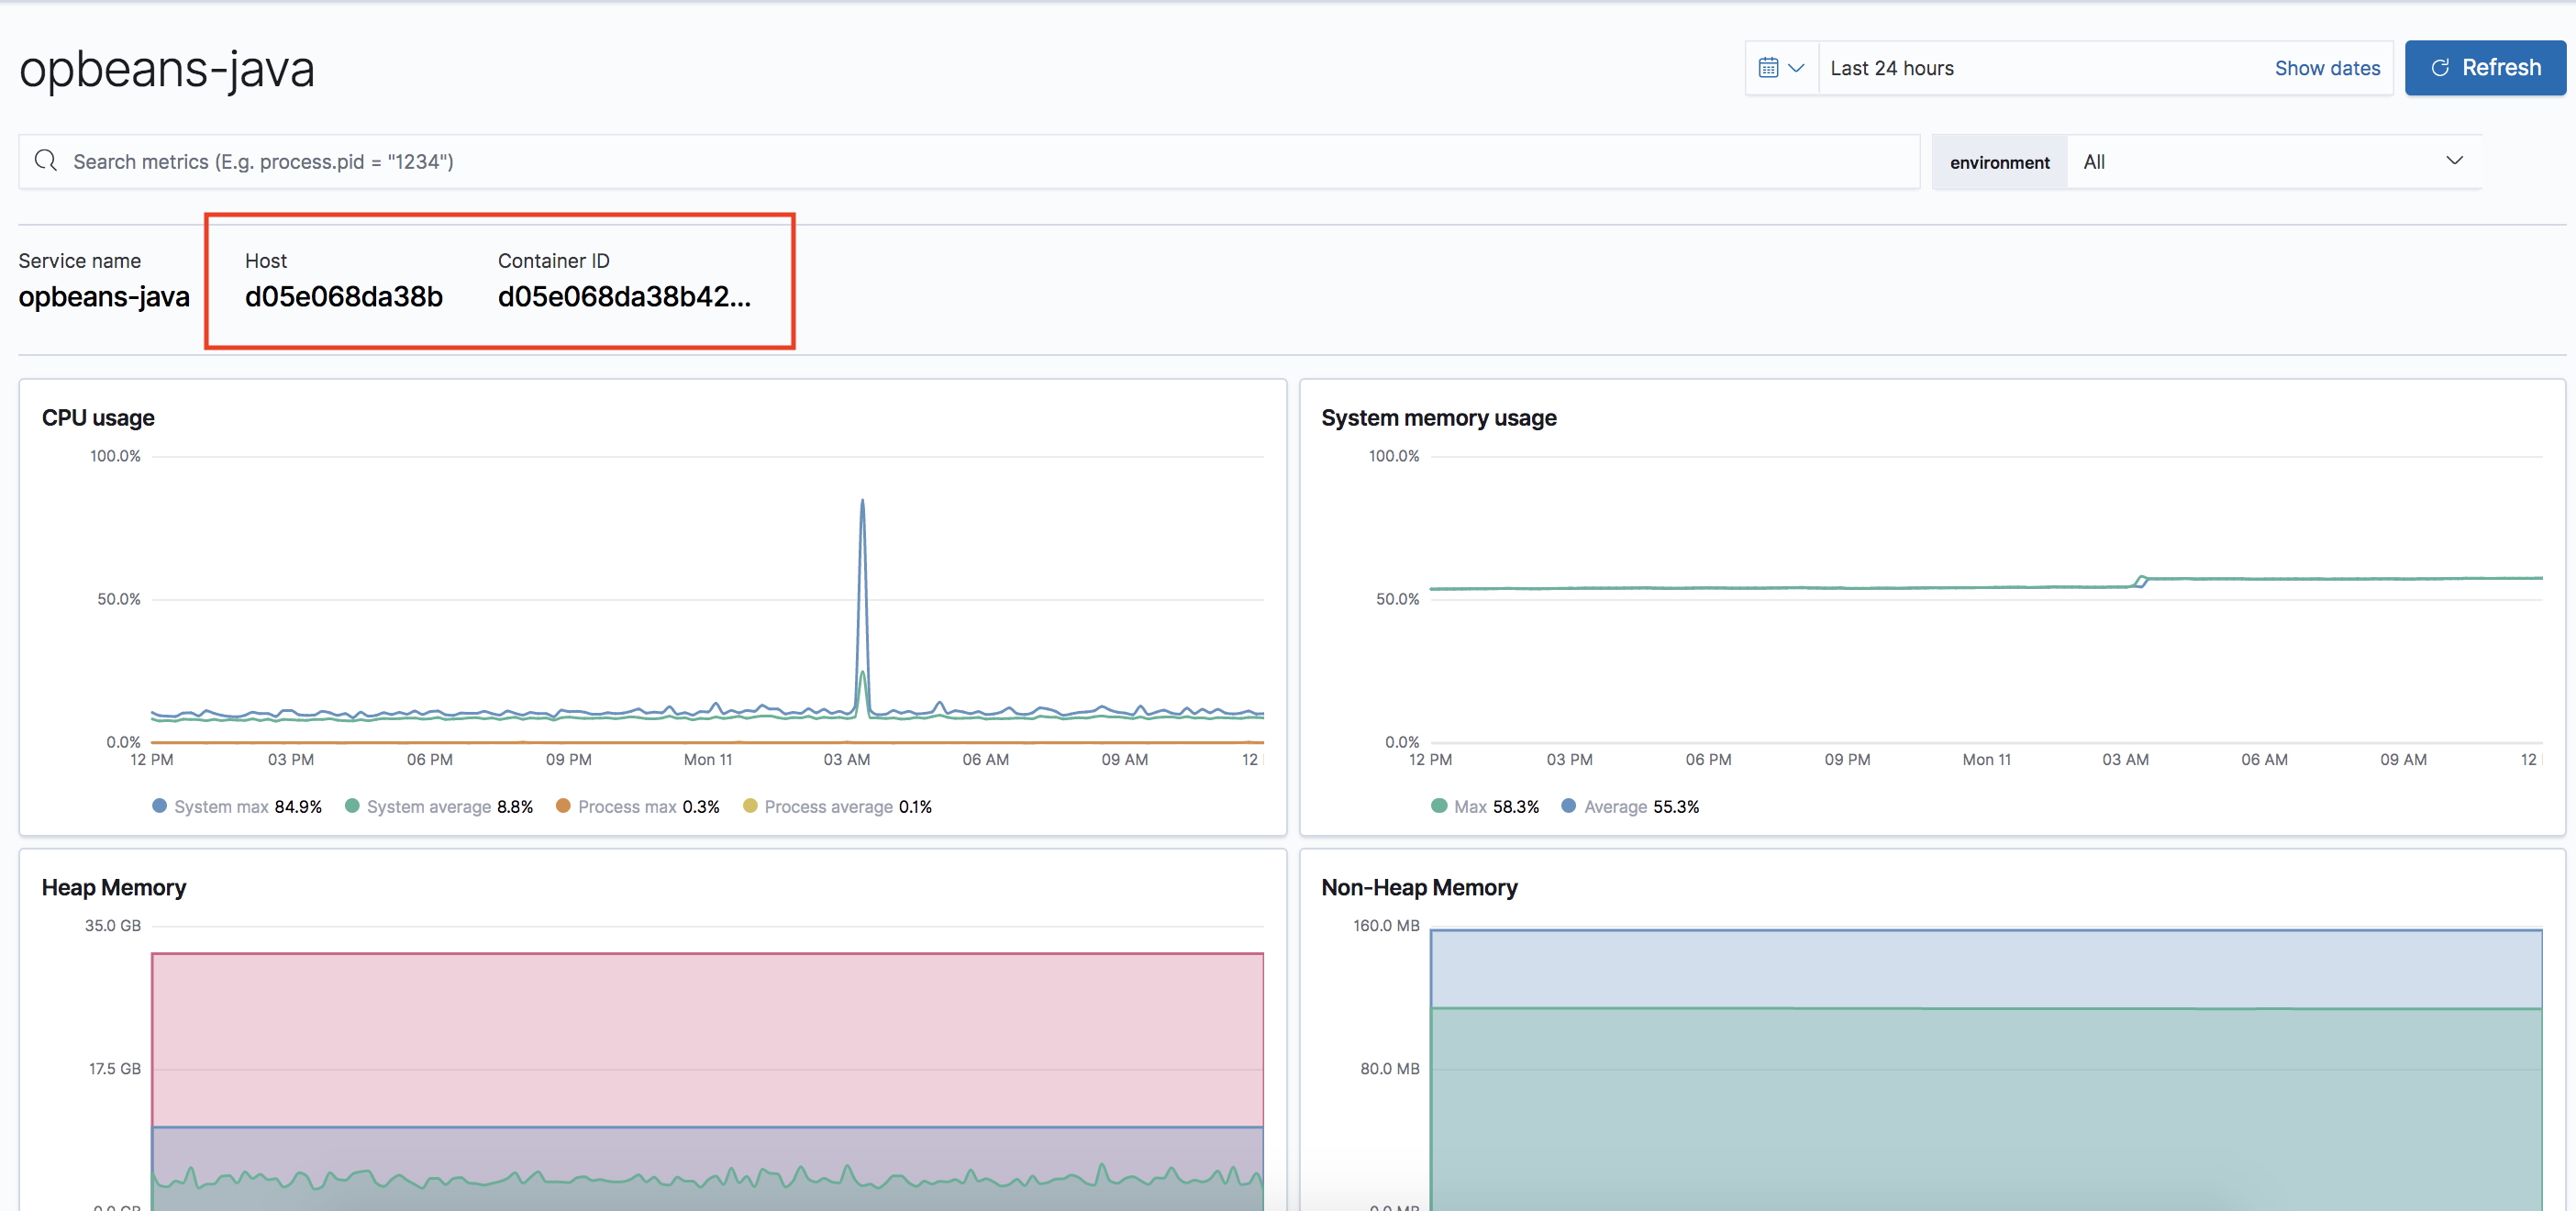Toggle System max series in CPU legend
Image resolution: width=2576 pixels, height=1211 pixels.
point(237,807)
